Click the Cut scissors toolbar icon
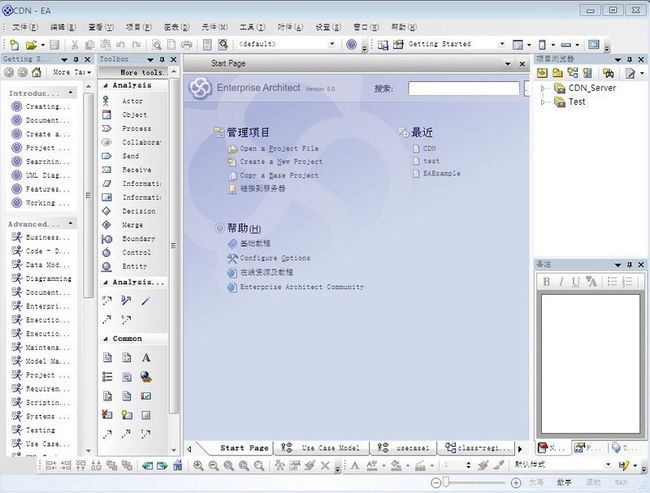 pyautogui.click(x=75, y=44)
